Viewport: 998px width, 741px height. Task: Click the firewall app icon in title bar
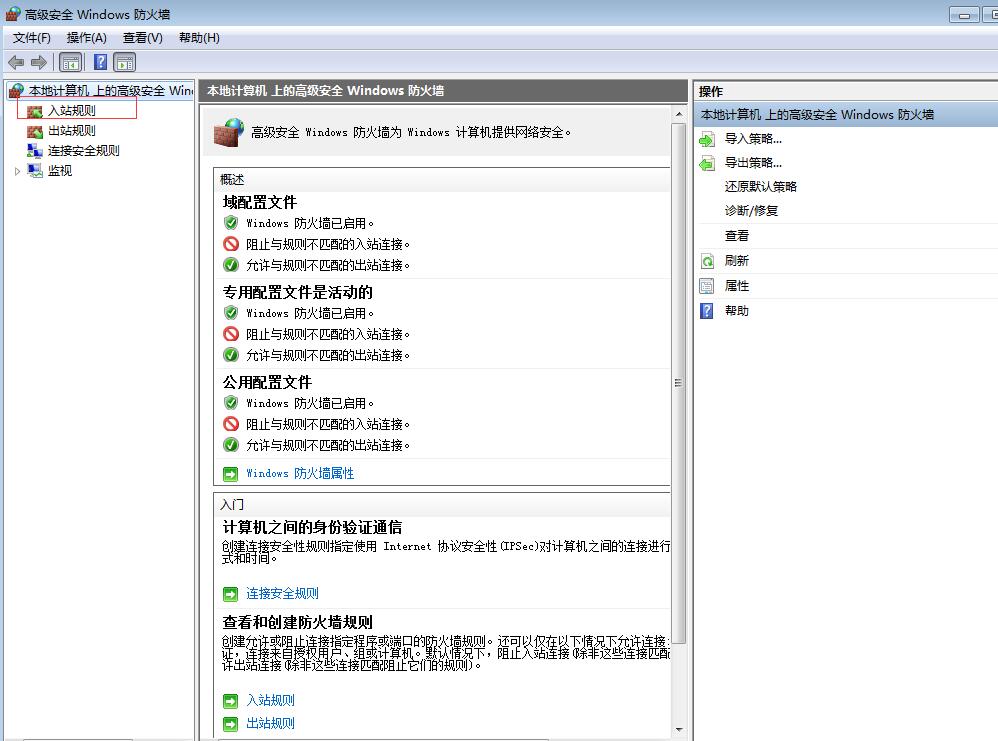pos(13,14)
